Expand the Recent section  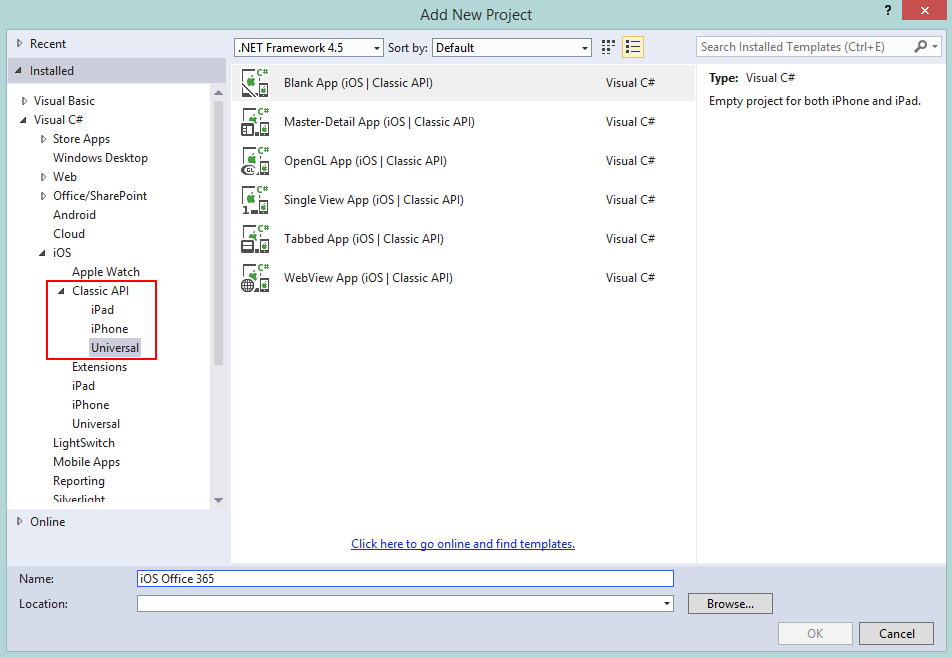[x=19, y=44]
